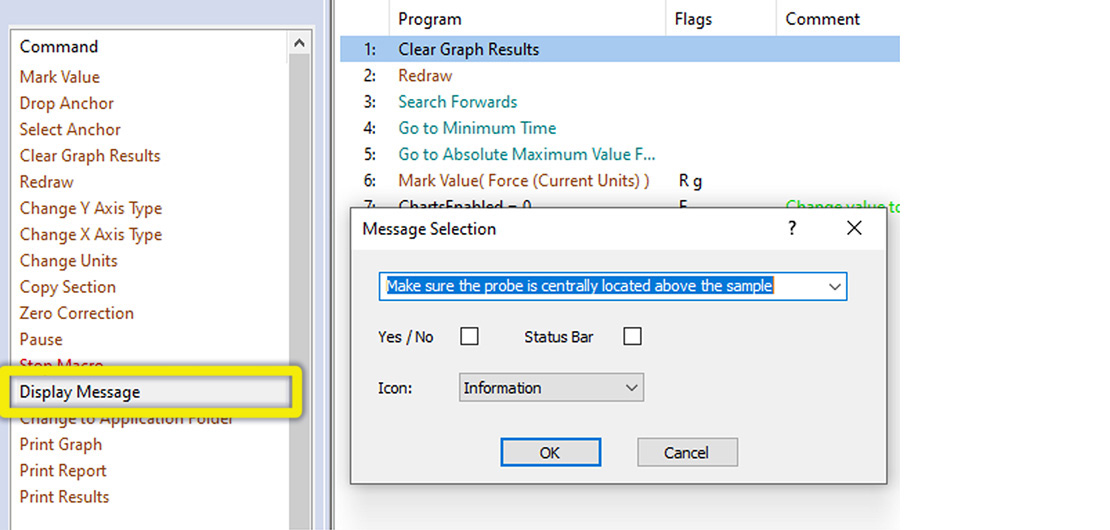Pick the Print Report command
The height and width of the screenshot is (530, 1110).
pos(63,470)
